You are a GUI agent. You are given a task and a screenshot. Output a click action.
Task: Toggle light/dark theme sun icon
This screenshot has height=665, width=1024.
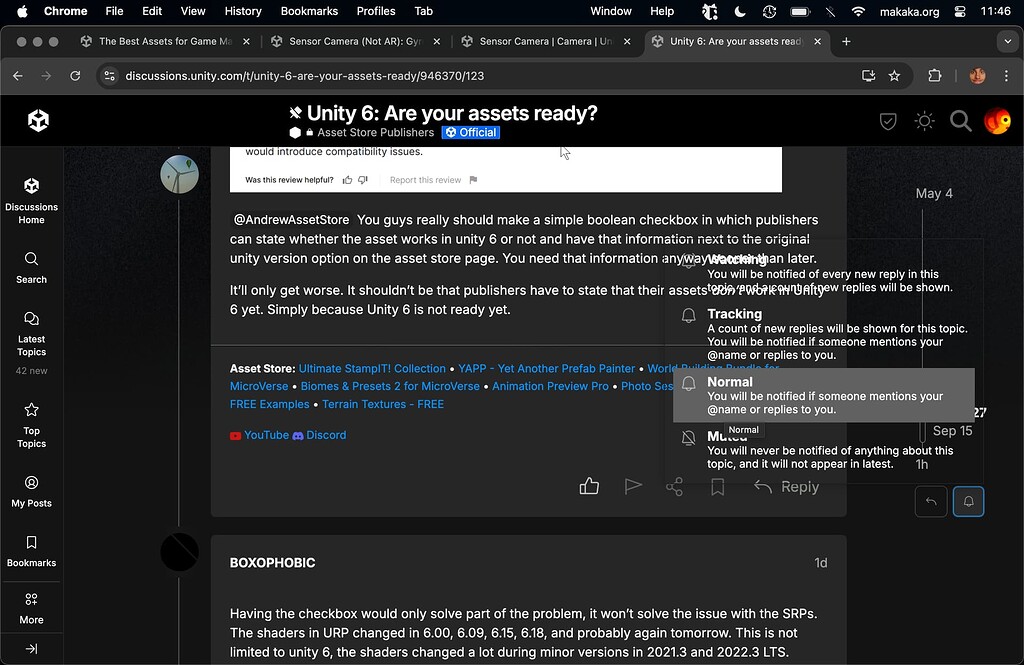point(924,121)
